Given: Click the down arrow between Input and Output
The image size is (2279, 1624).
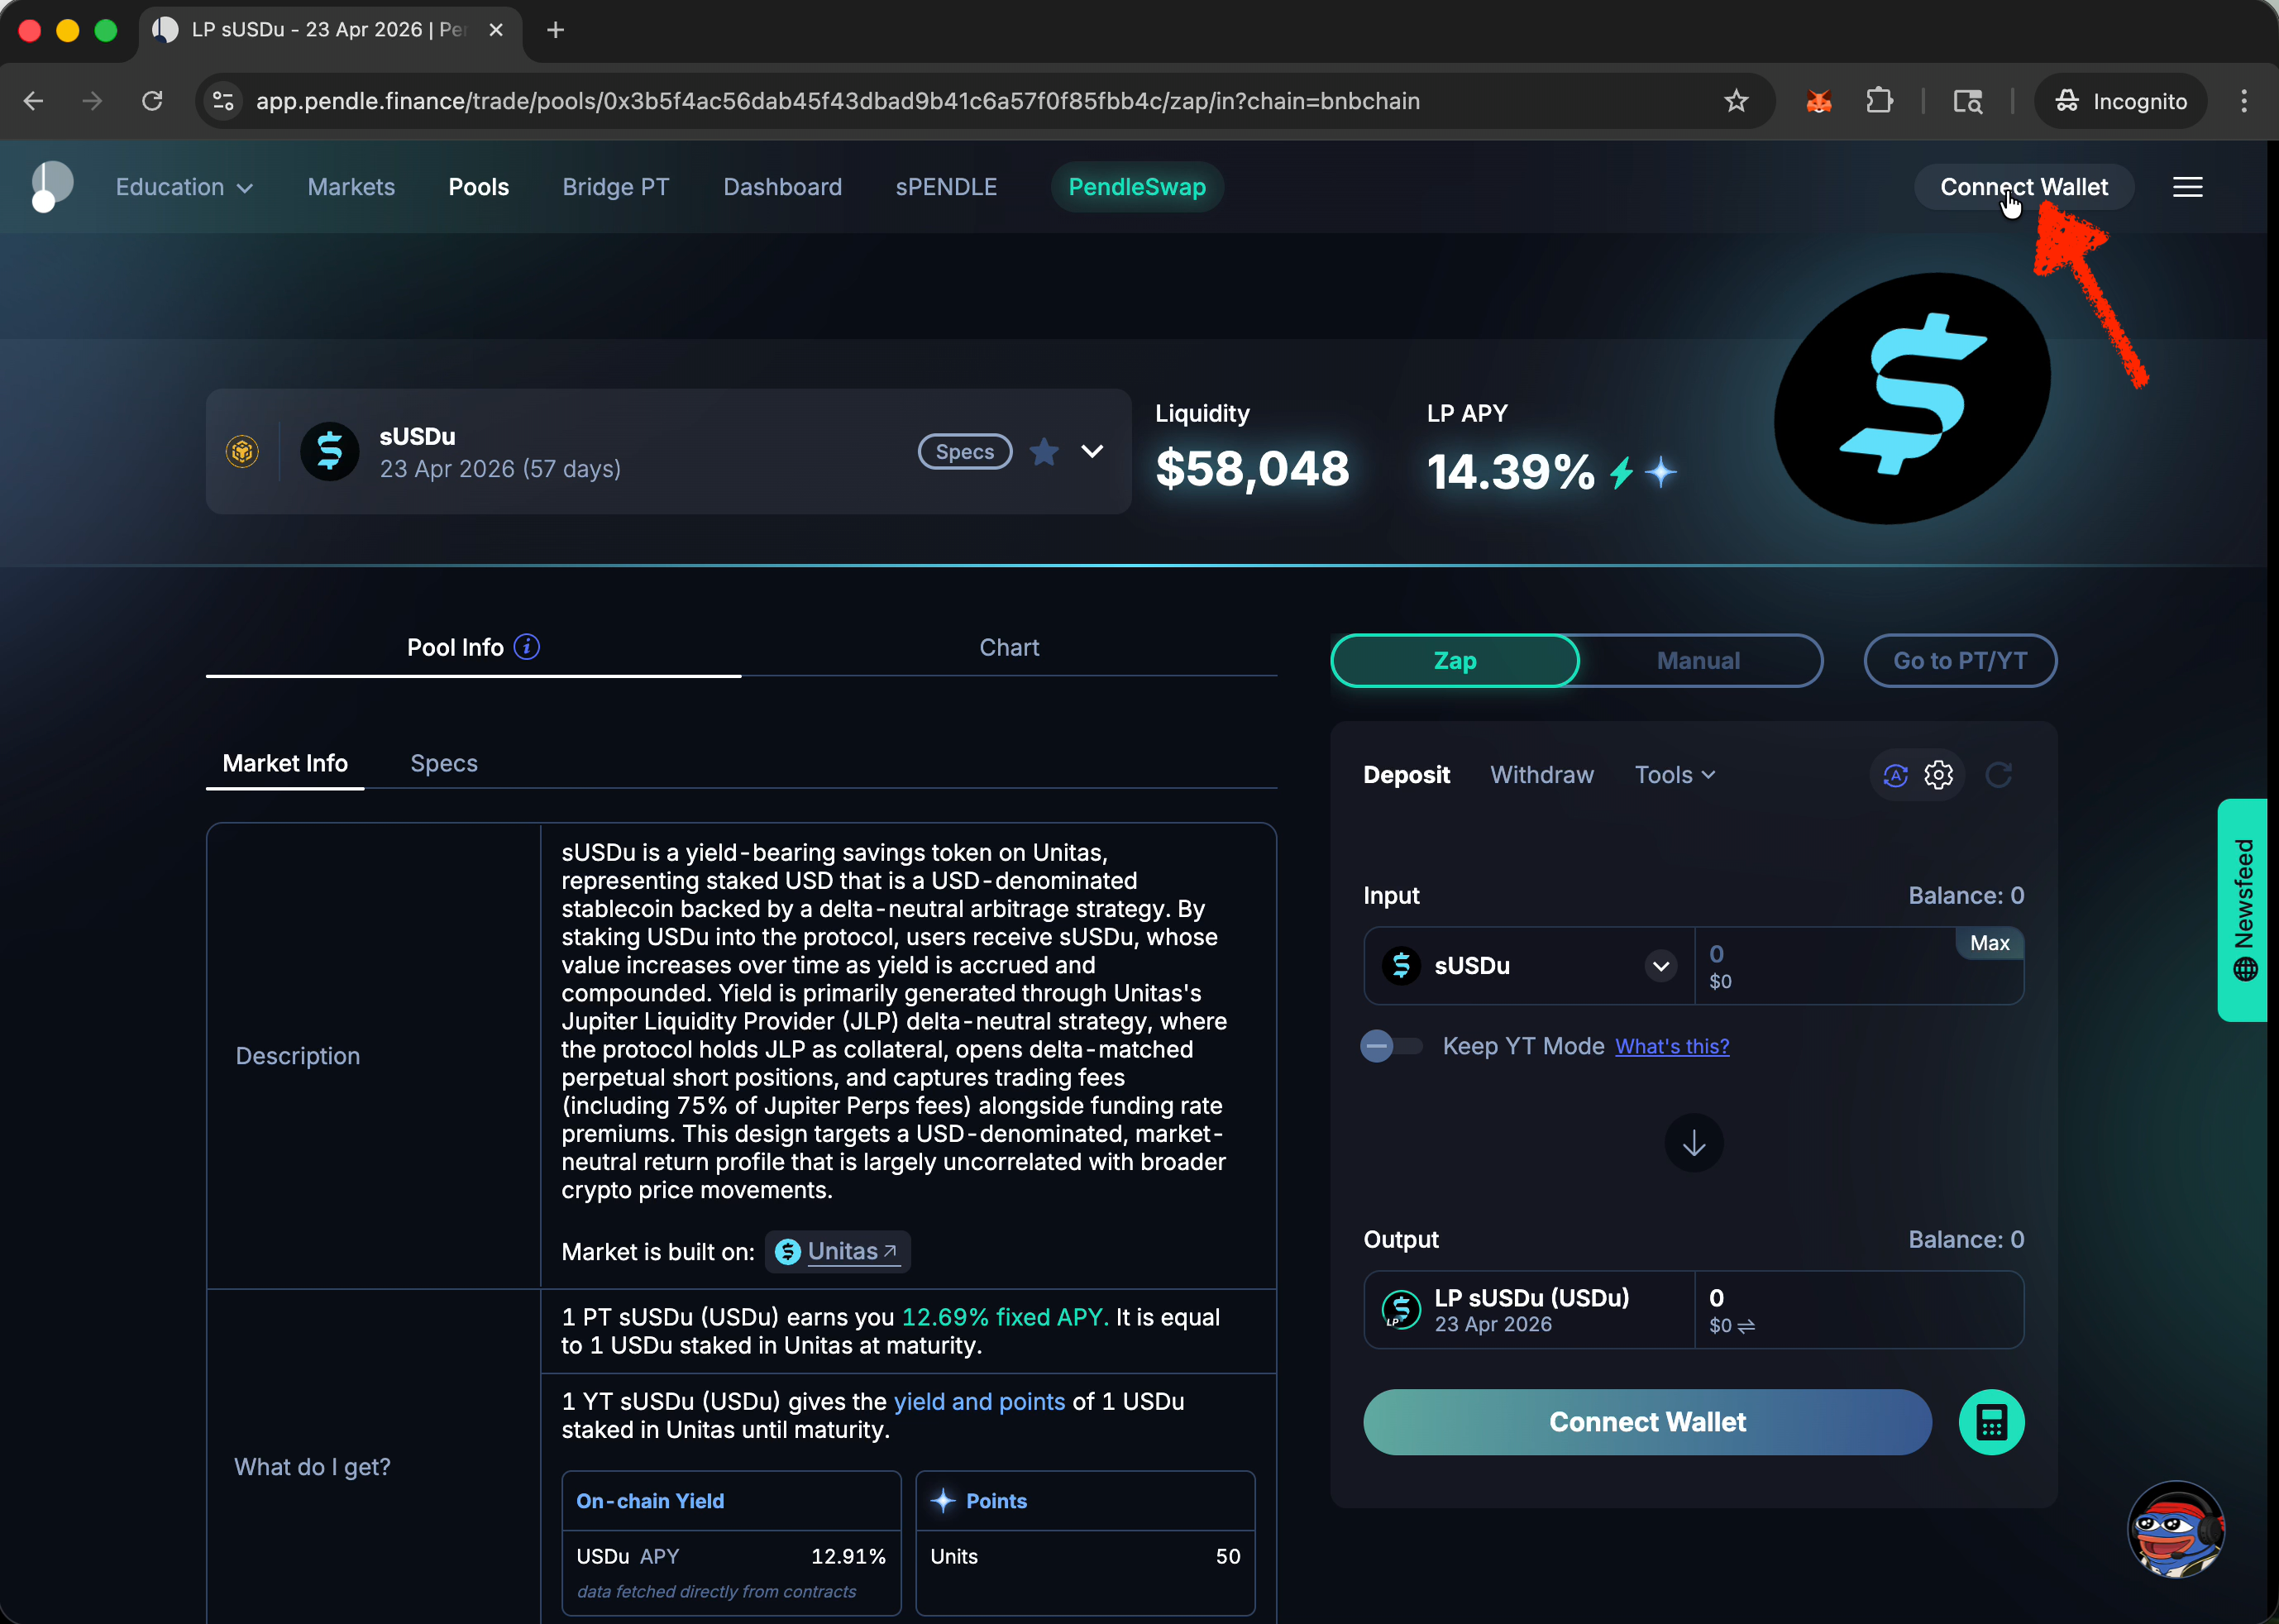Looking at the screenshot, I should coord(1693,1143).
